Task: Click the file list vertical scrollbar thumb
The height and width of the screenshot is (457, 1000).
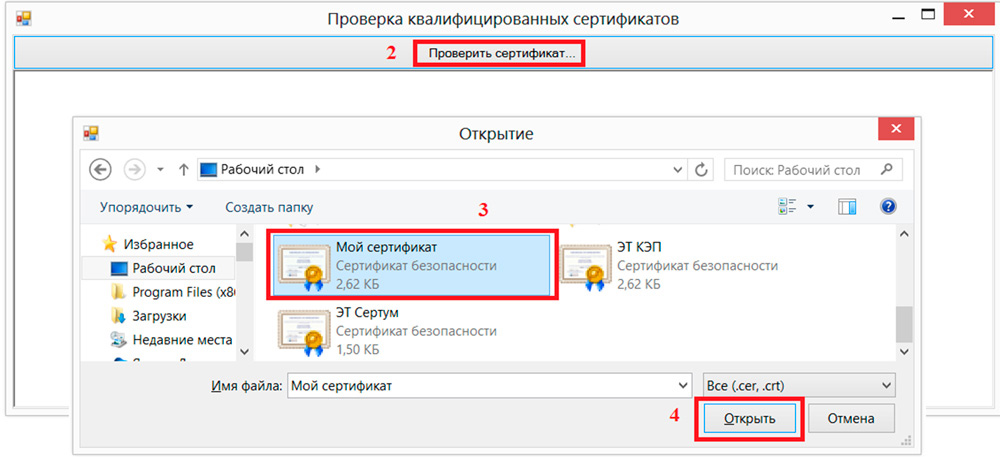Action: point(902,324)
